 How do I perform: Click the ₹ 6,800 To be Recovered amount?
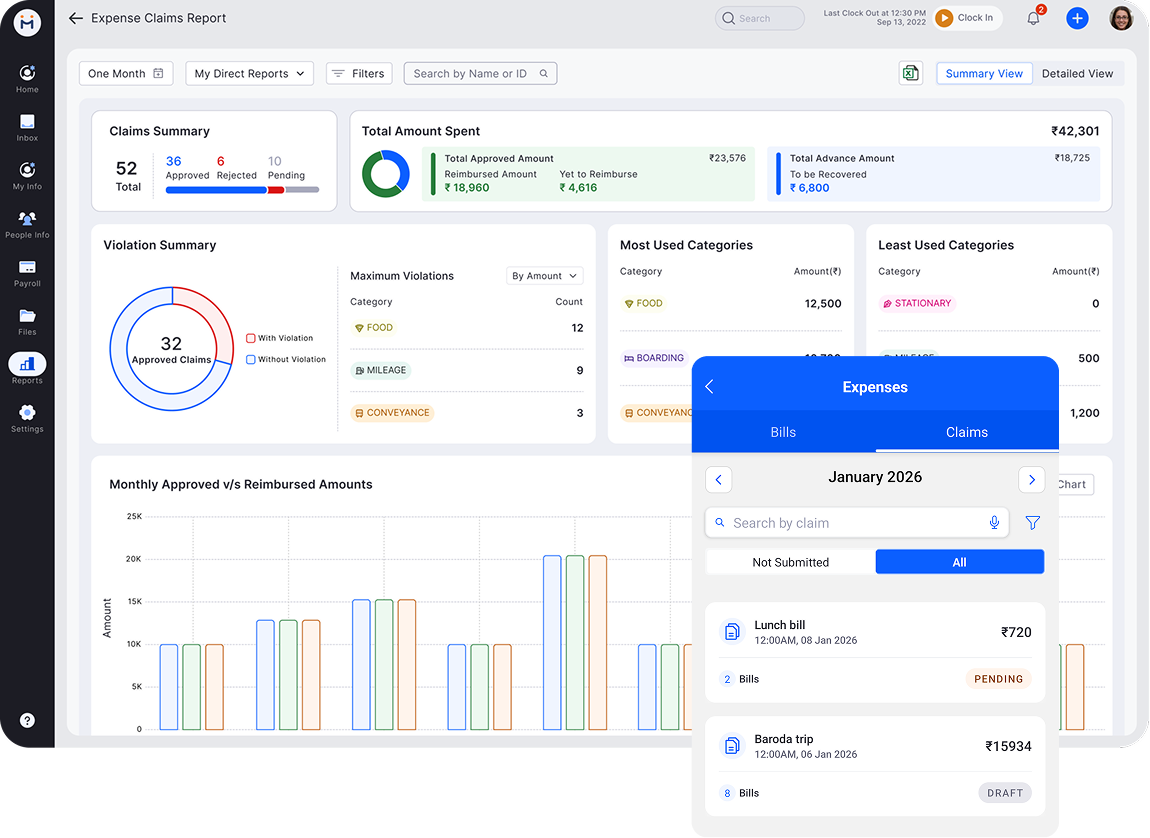pos(810,188)
